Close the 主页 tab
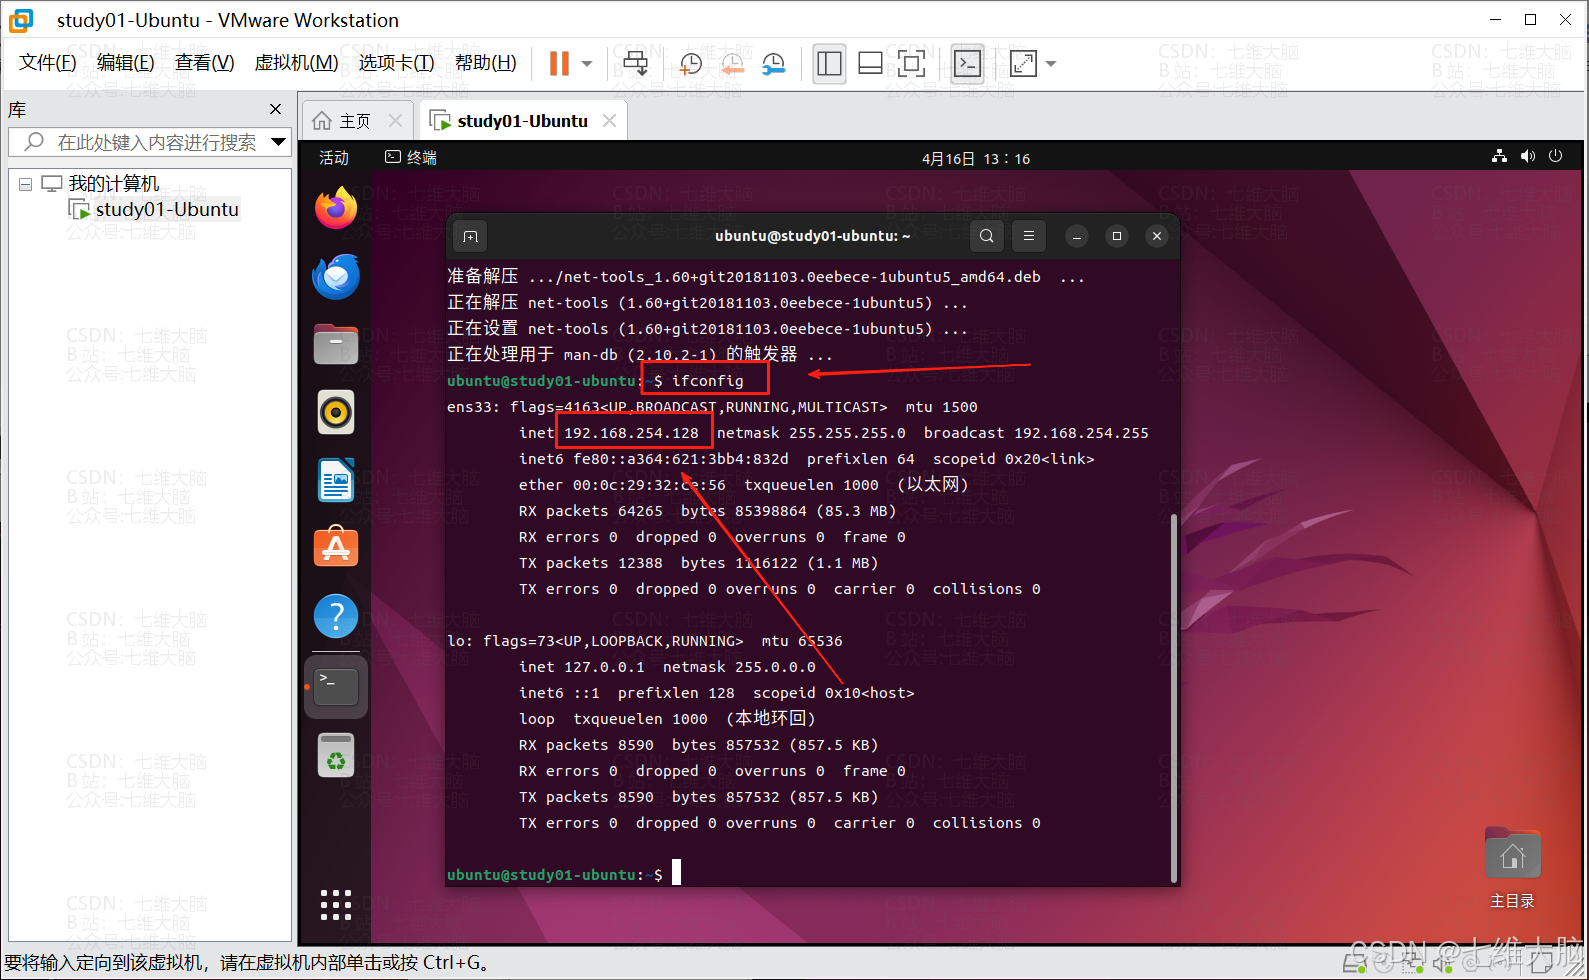The image size is (1589, 980). [x=395, y=121]
